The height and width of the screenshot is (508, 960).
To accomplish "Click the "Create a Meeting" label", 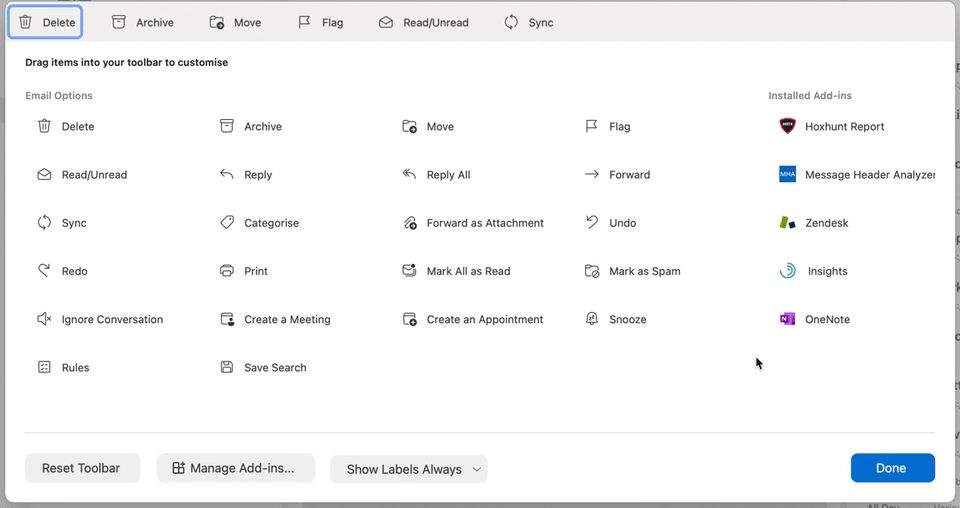I will click(x=287, y=319).
